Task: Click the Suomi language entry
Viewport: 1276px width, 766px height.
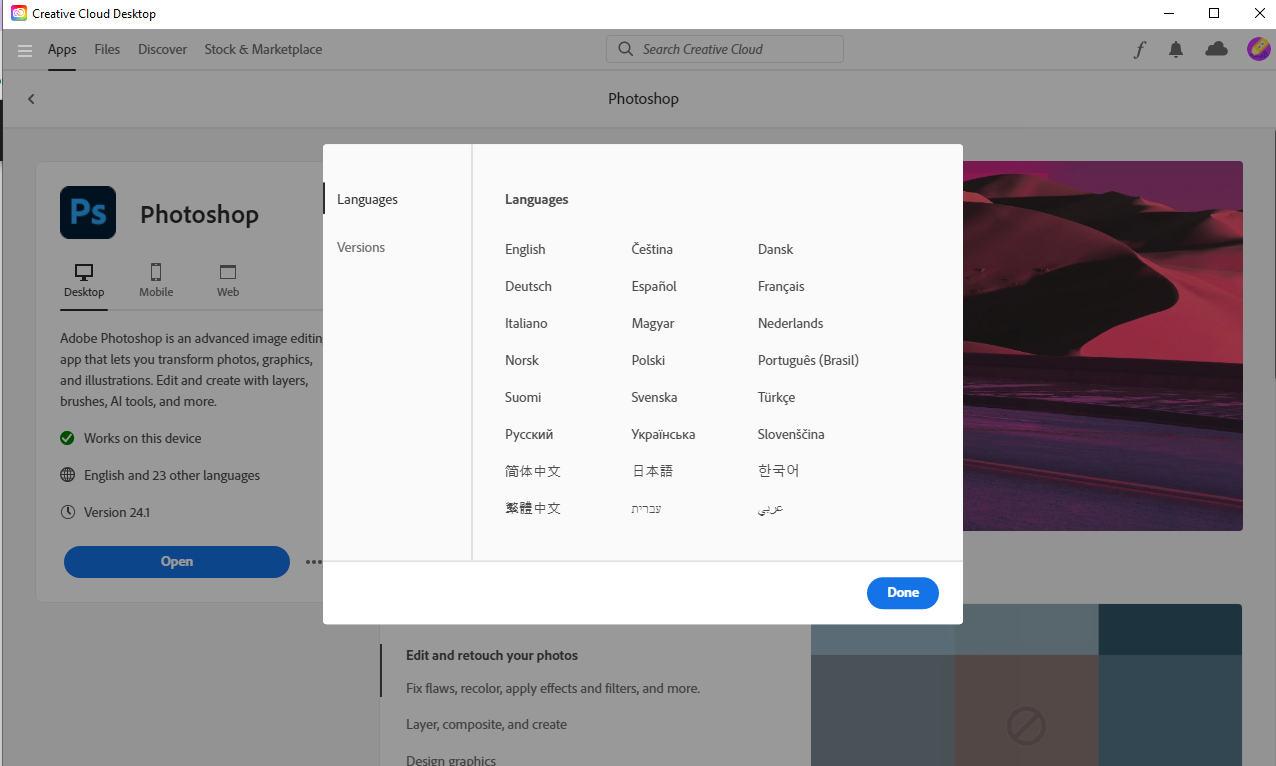Action: pyautogui.click(x=523, y=397)
